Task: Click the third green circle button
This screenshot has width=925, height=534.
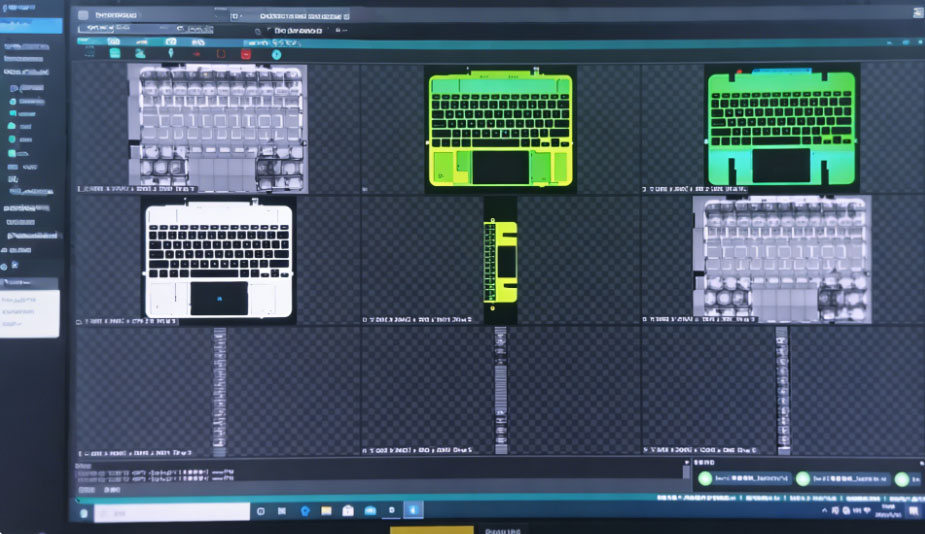Action: click(x=903, y=479)
